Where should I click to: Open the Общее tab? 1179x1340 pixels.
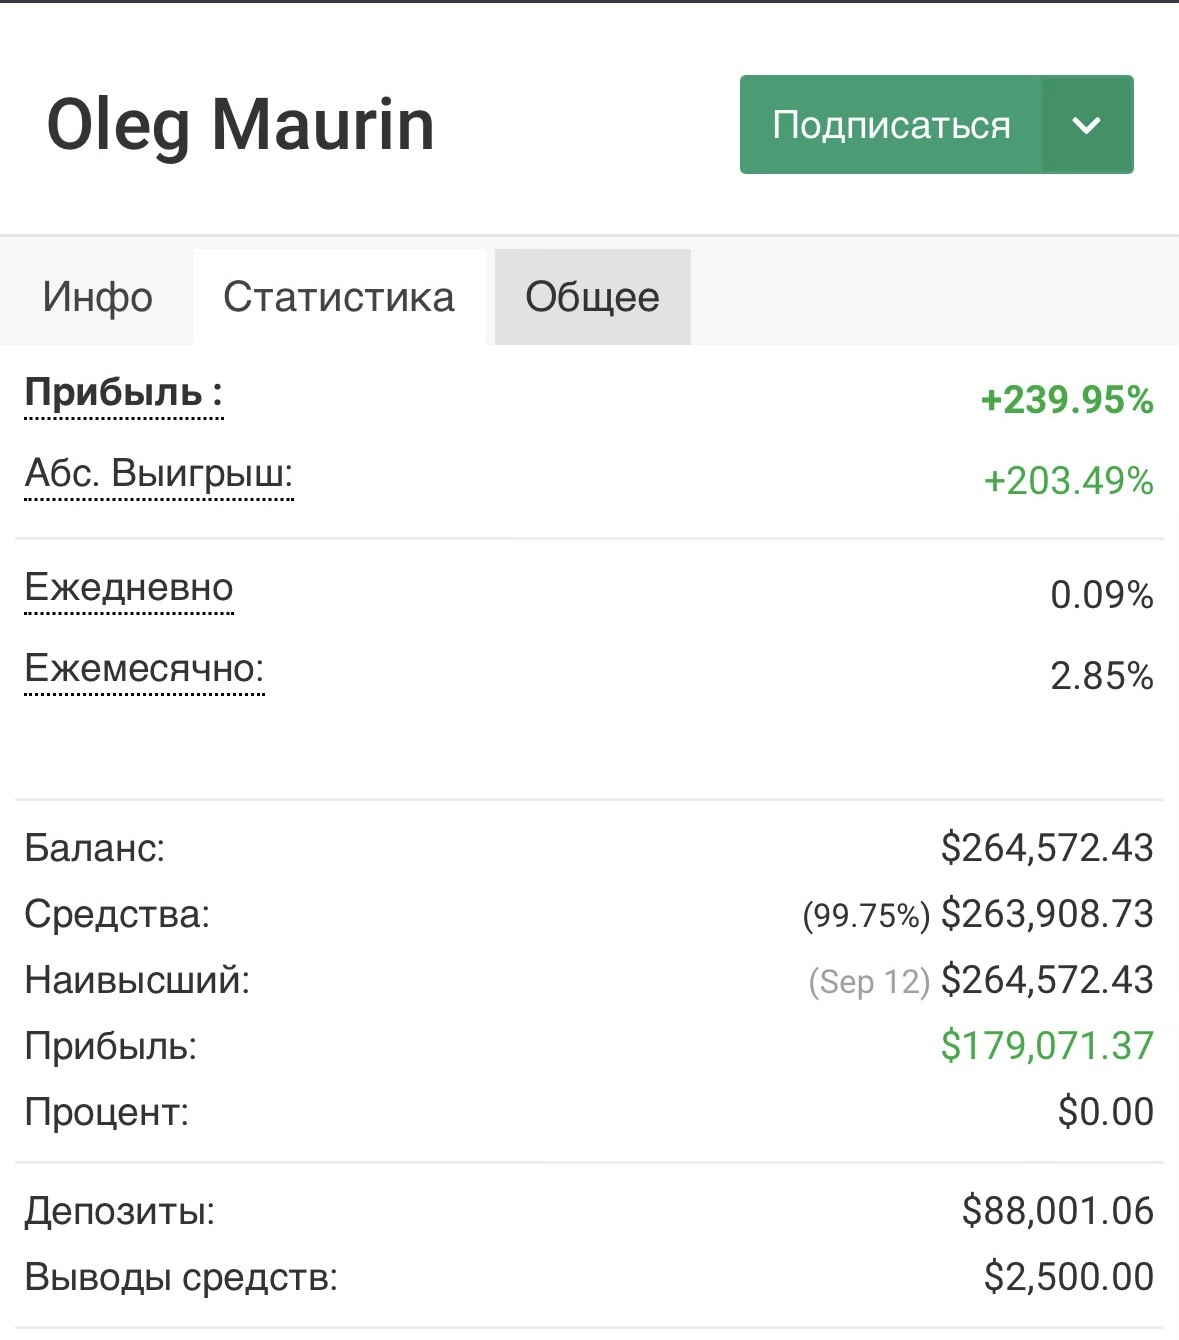[592, 297]
